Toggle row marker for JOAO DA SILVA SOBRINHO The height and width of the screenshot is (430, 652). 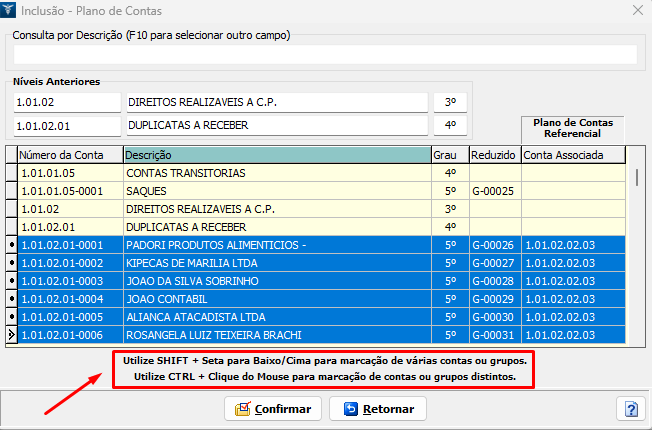pos(11,281)
